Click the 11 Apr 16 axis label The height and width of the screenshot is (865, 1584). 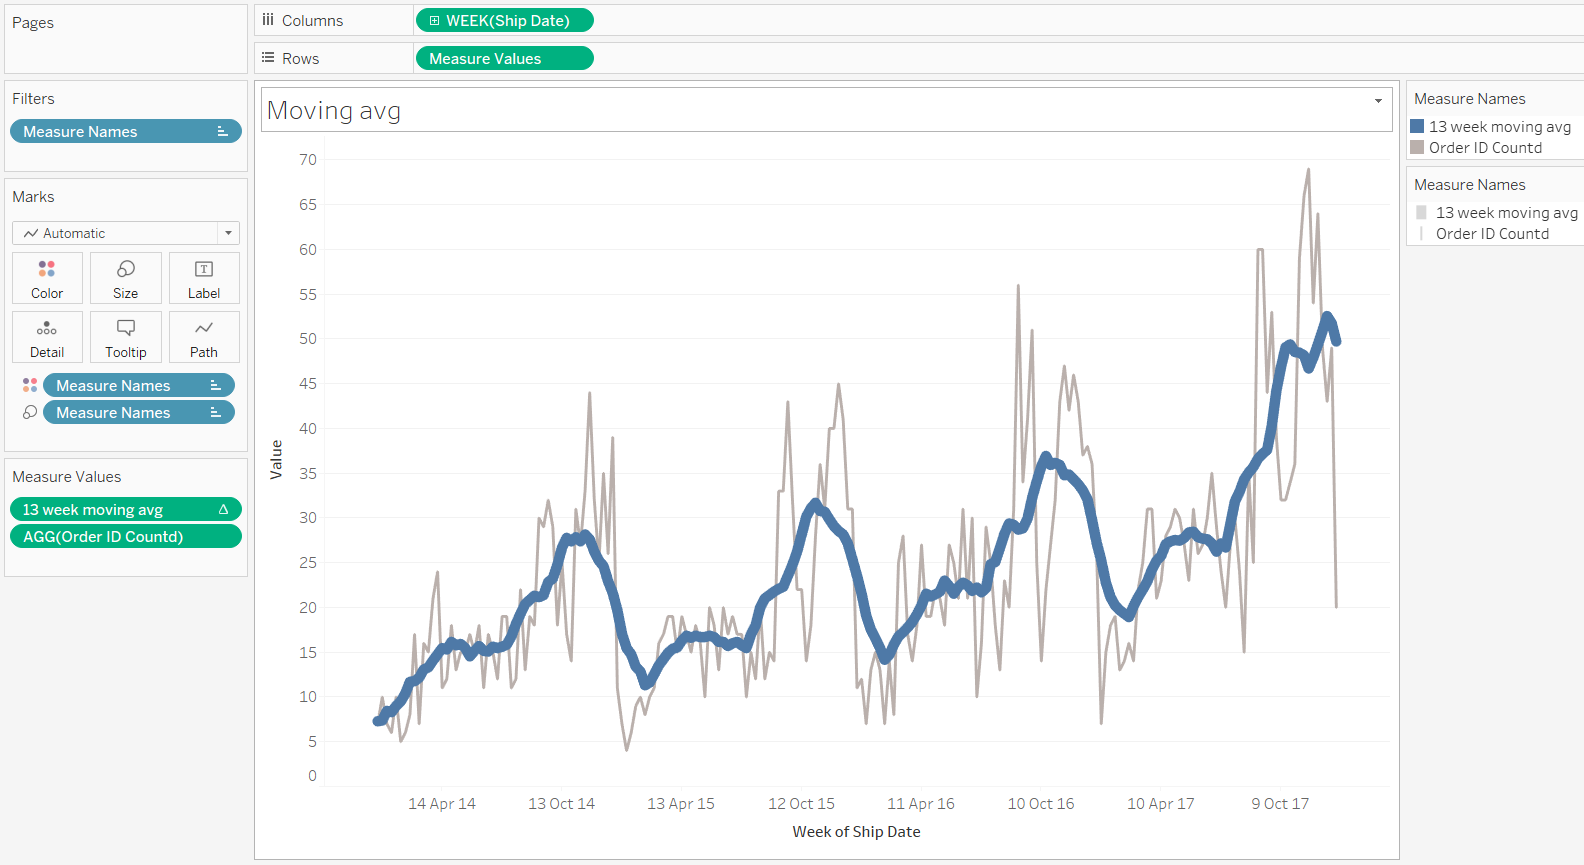(921, 804)
